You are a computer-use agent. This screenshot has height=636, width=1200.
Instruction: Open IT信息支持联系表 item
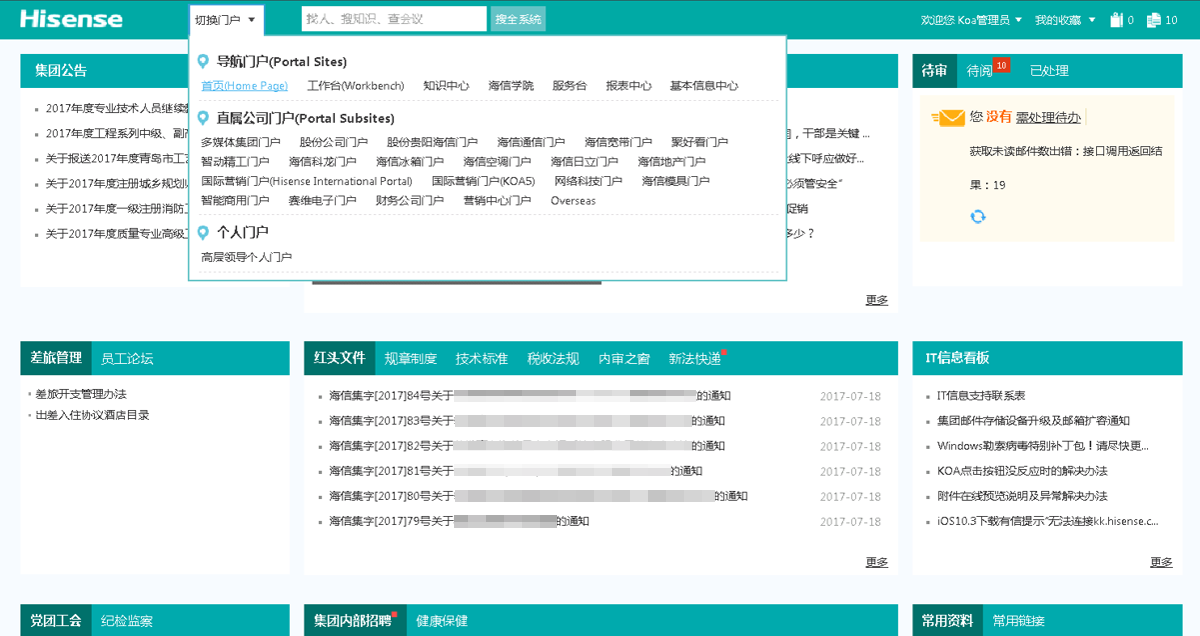(981, 396)
